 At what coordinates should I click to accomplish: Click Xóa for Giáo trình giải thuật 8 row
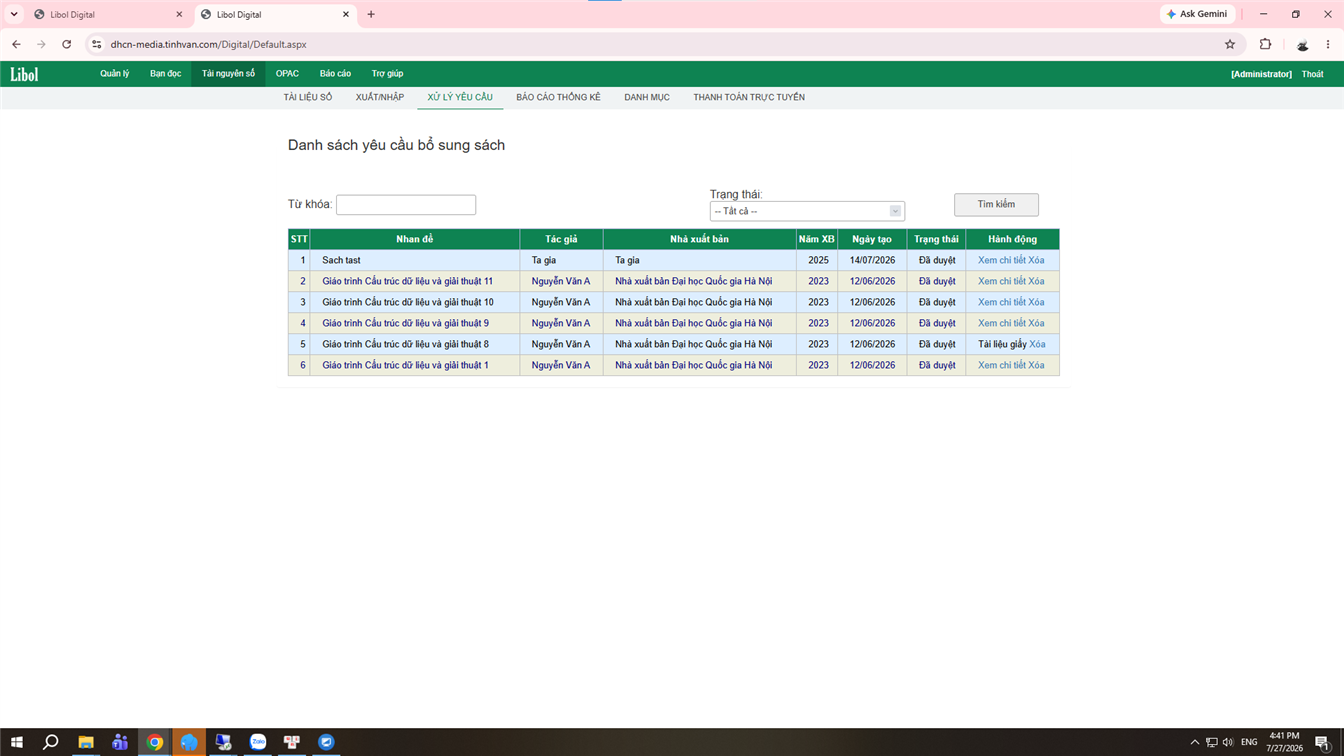click(1037, 344)
